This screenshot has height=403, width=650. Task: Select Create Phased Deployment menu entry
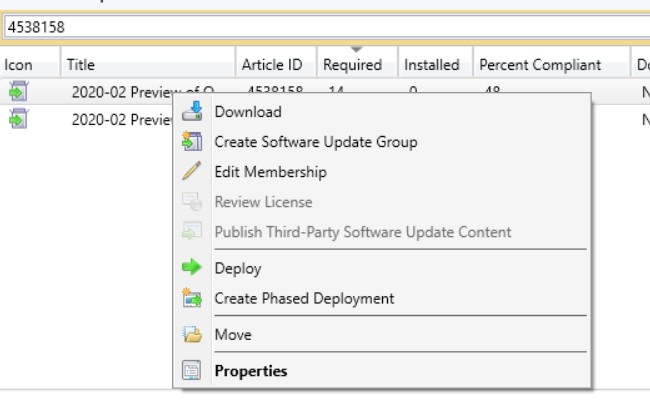click(x=304, y=298)
